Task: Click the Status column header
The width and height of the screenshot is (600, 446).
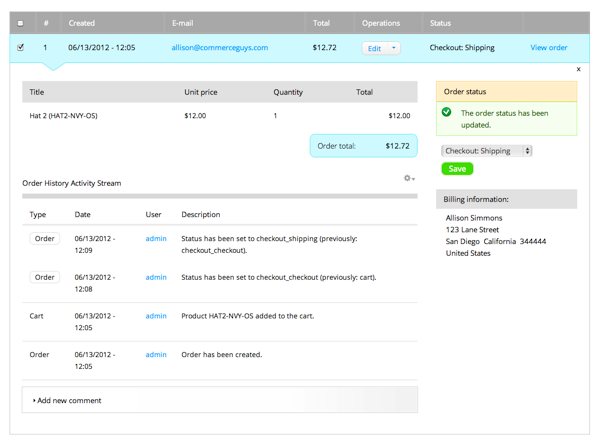Action: (440, 23)
